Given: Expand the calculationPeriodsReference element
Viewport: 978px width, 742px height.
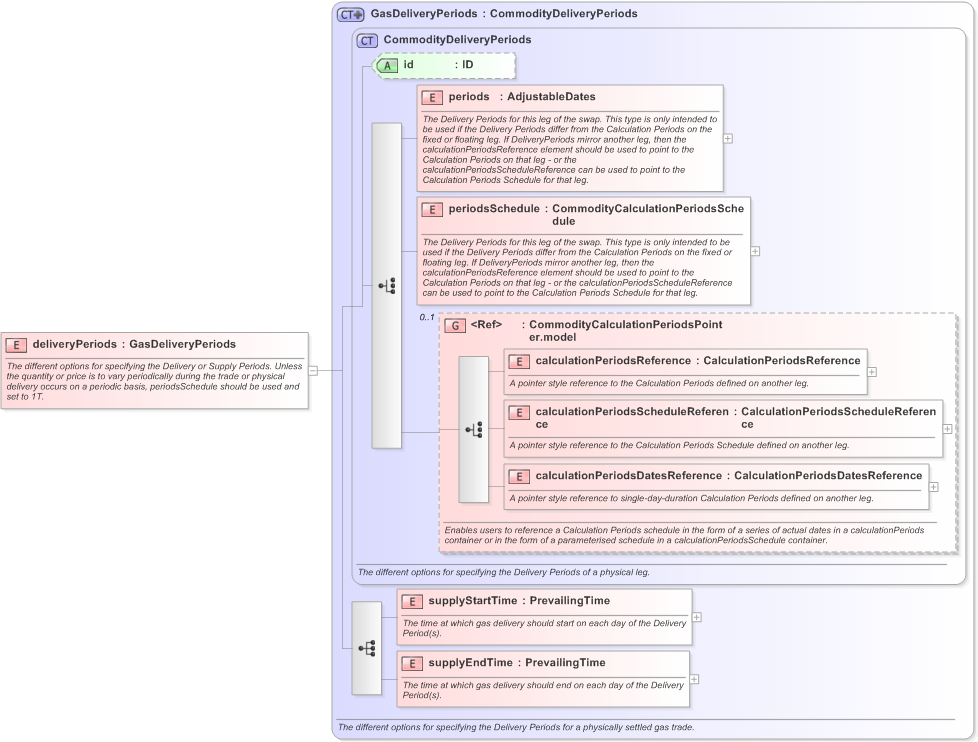Looking at the screenshot, I should (872, 372).
